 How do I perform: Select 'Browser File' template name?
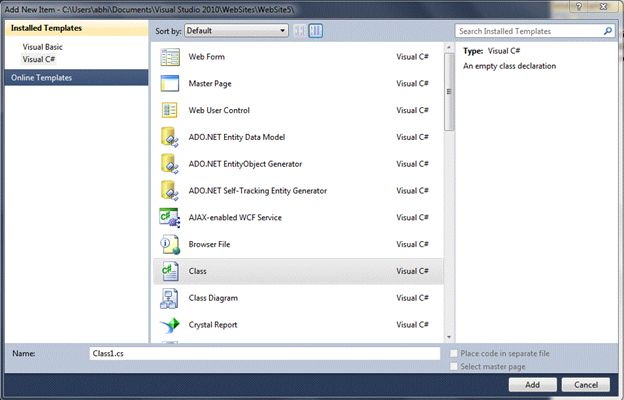(x=209, y=244)
